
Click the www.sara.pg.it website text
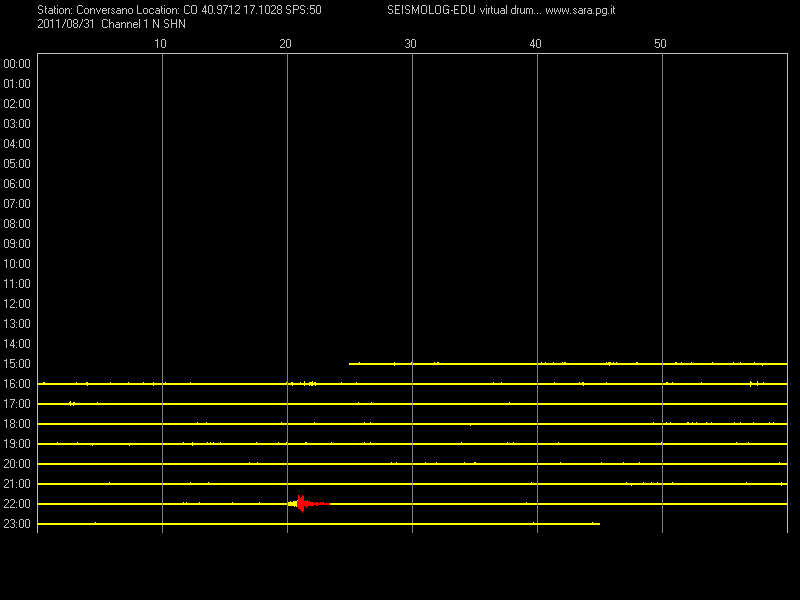[x=580, y=11]
